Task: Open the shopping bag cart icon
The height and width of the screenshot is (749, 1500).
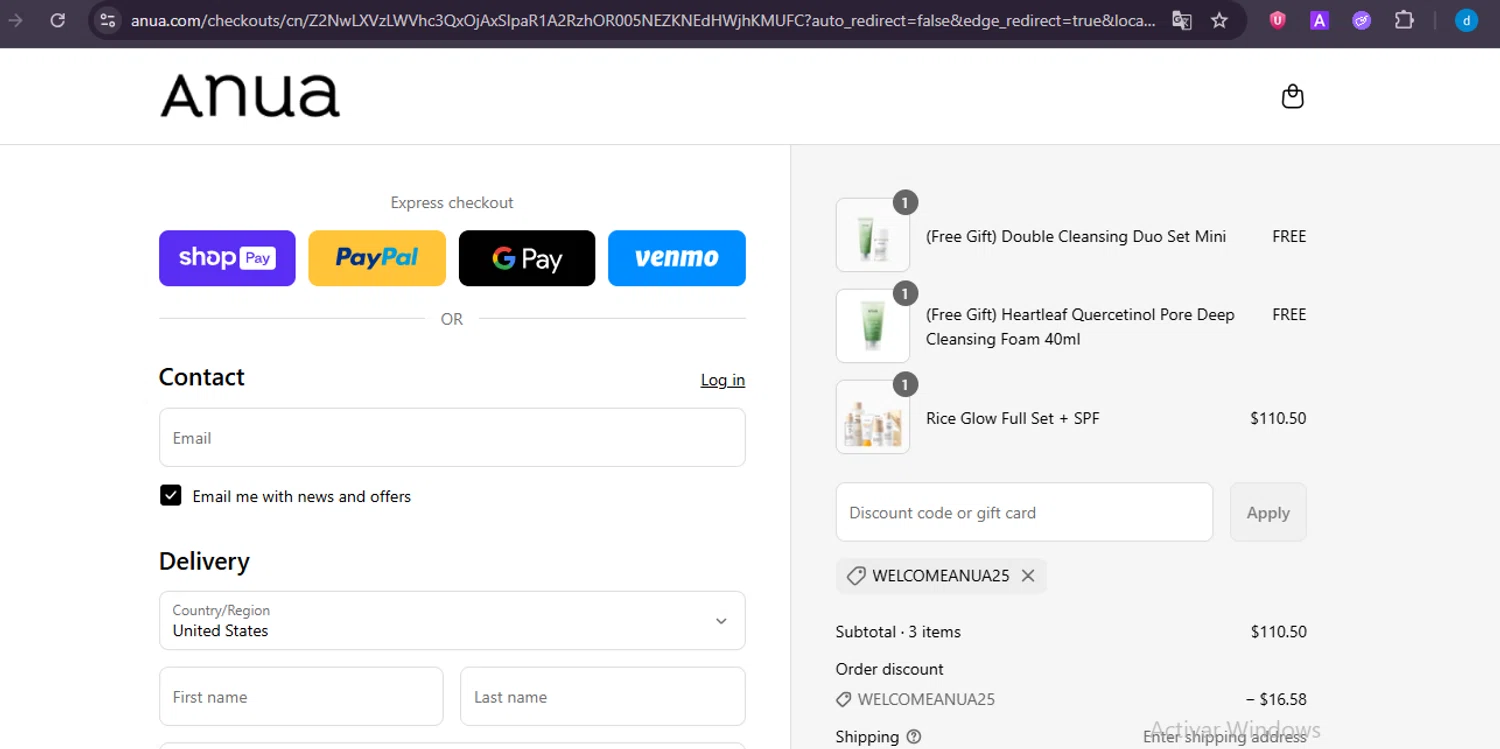Action: [1293, 96]
